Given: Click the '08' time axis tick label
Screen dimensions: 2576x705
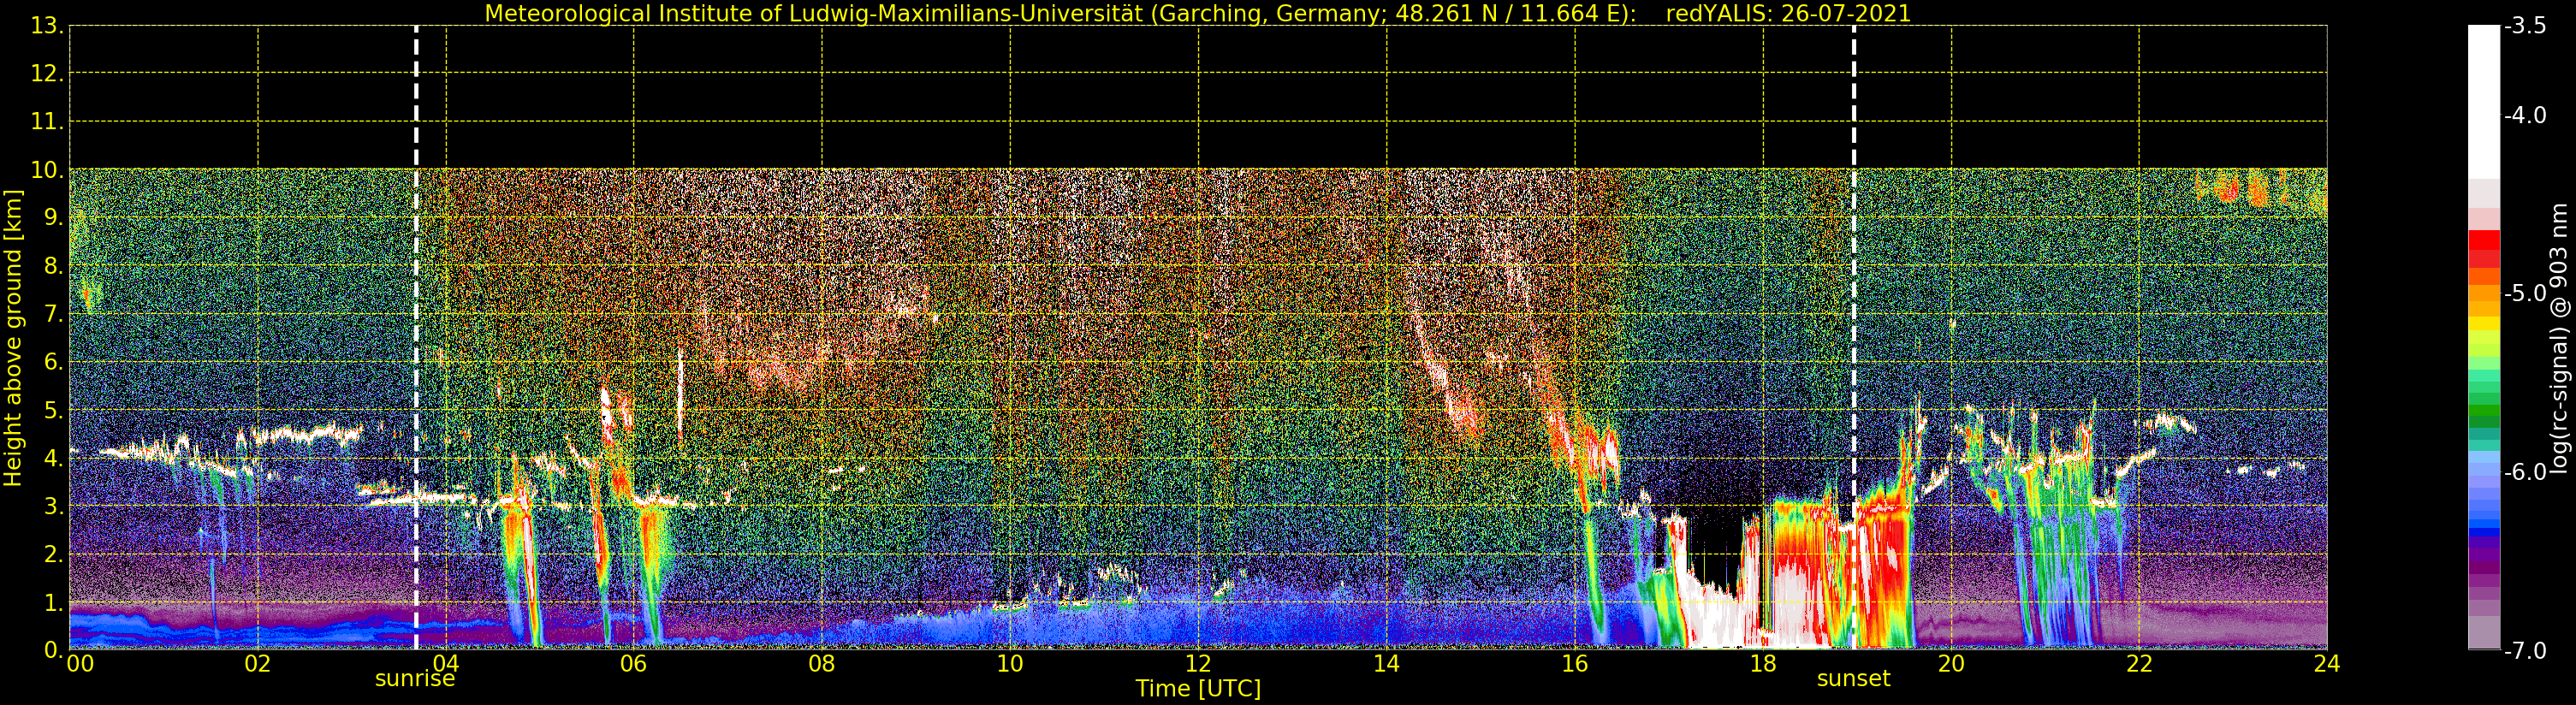Looking at the screenshot, I should pos(822,664).
